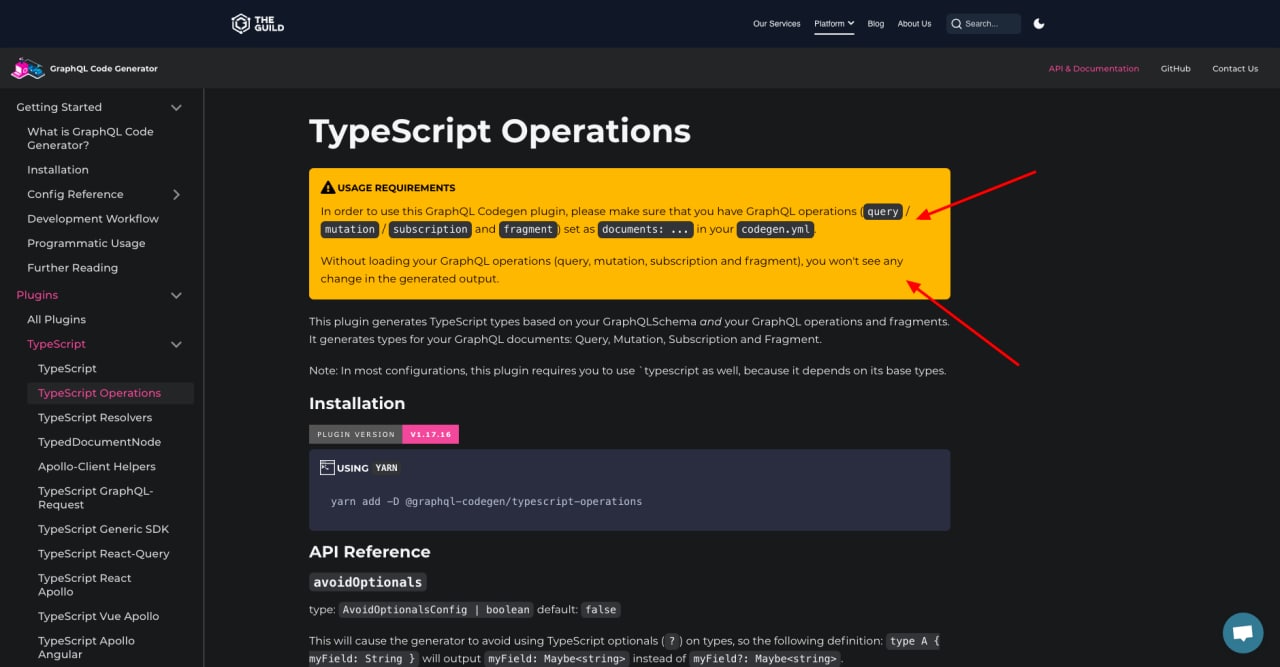1280x667 pixels.
Task: Collapse the Getting Started section
Action: (x=176, y=107)
